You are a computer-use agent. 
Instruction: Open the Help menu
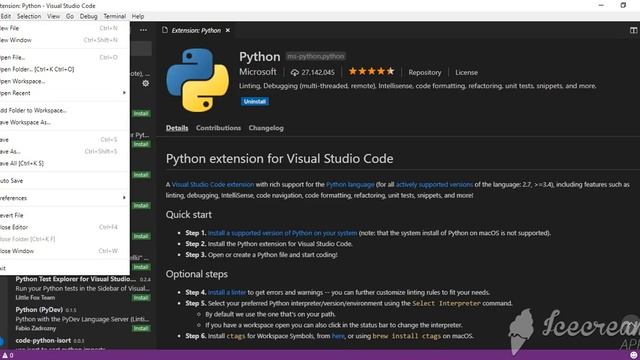[138, 16]
